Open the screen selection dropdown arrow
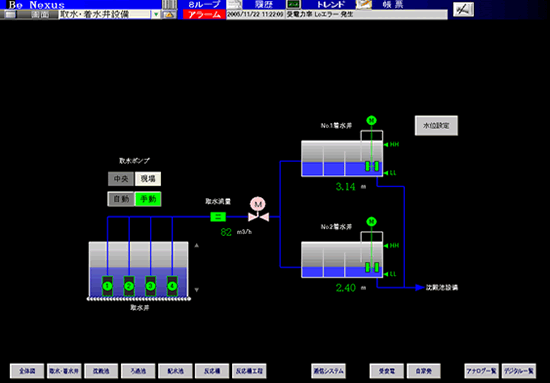Image resolution: width=550 pixels, height=383 pixels. click(x=156, y=15)
